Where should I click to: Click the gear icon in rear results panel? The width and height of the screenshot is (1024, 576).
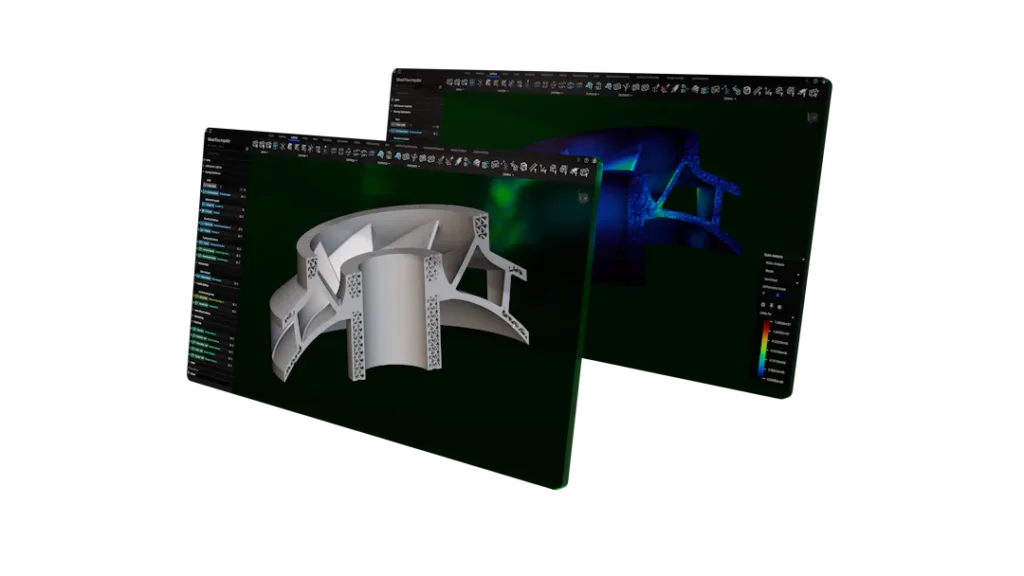click(763, 305)
